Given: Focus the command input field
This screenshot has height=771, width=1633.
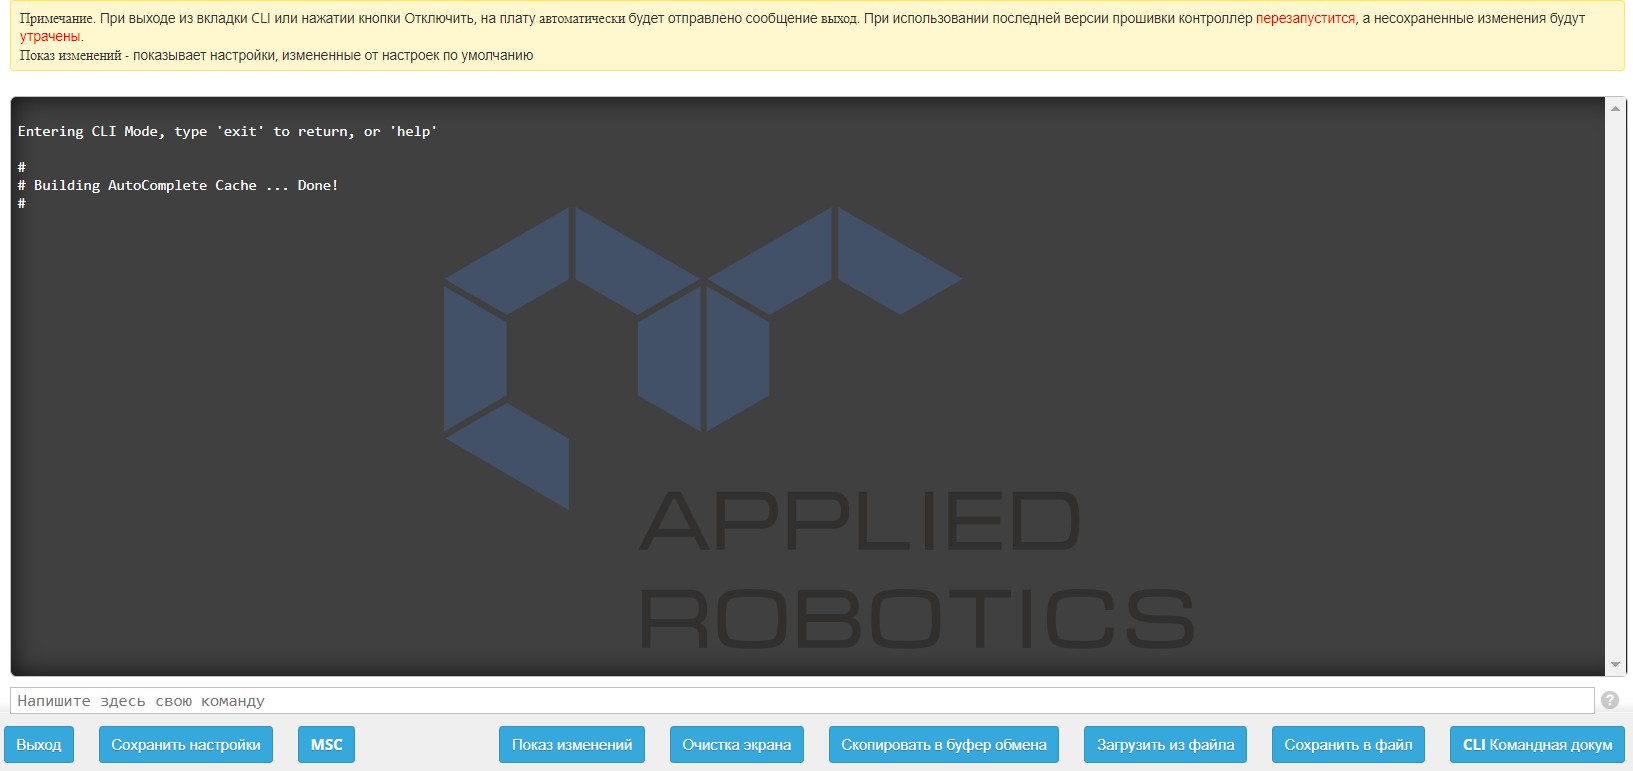Looking at the screenshot, I should tap(800, 701).
